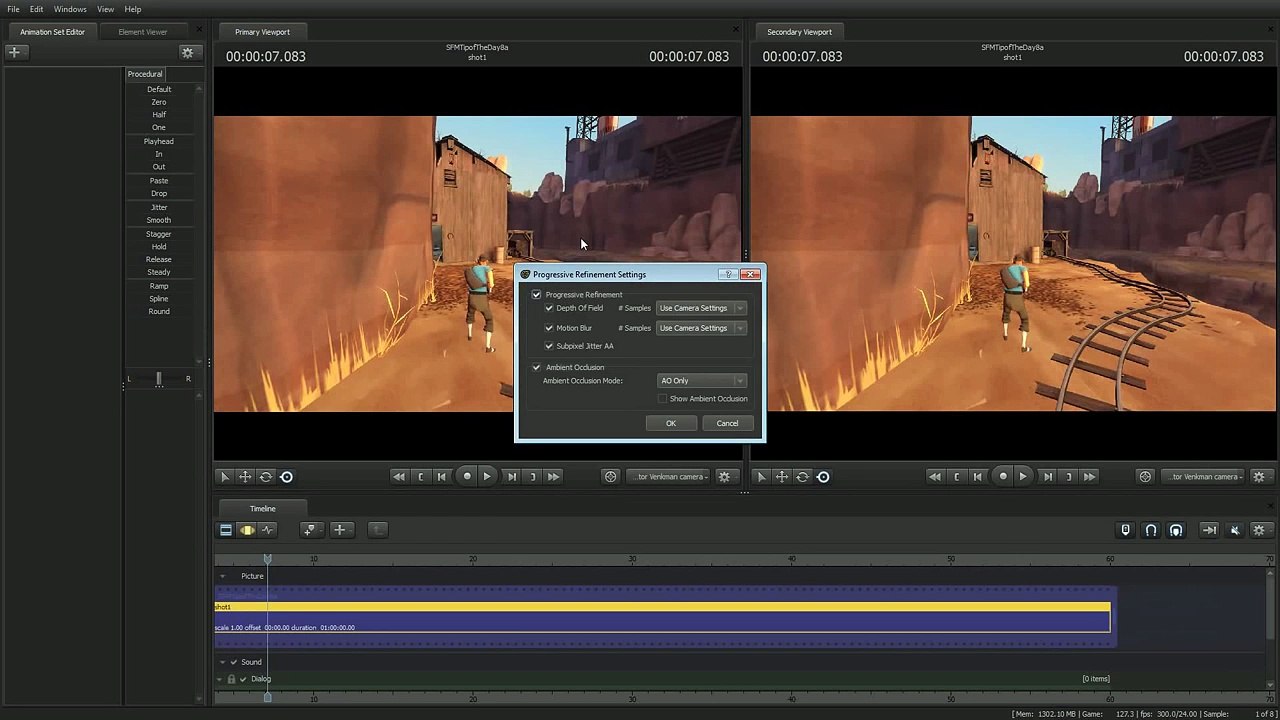Toggle the Depth Of Field checkbox

(x=549, y=308)
